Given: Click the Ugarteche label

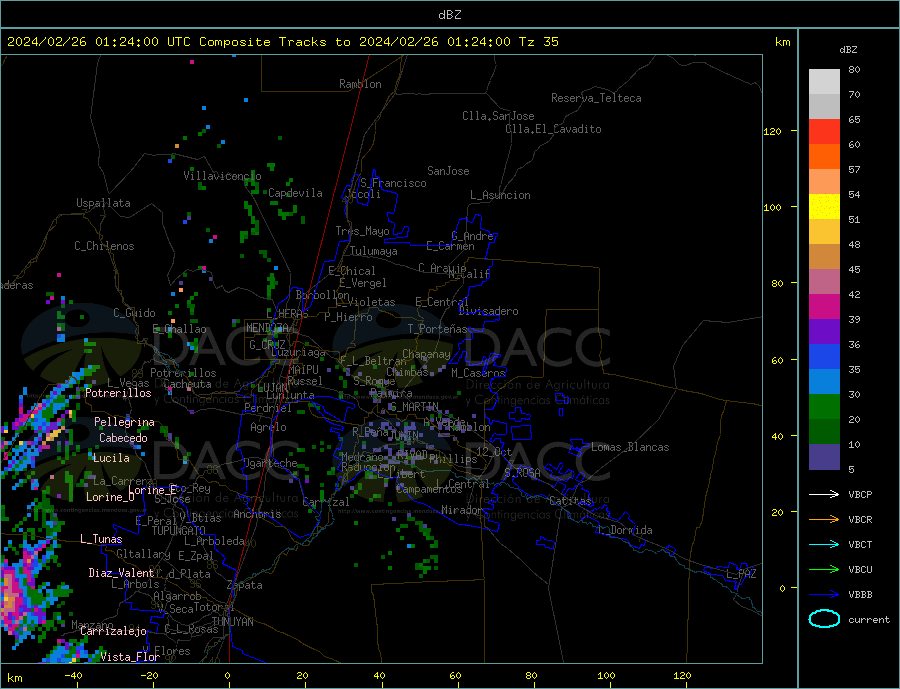Looking at the screenshot, I should click(x=270, y=463).
